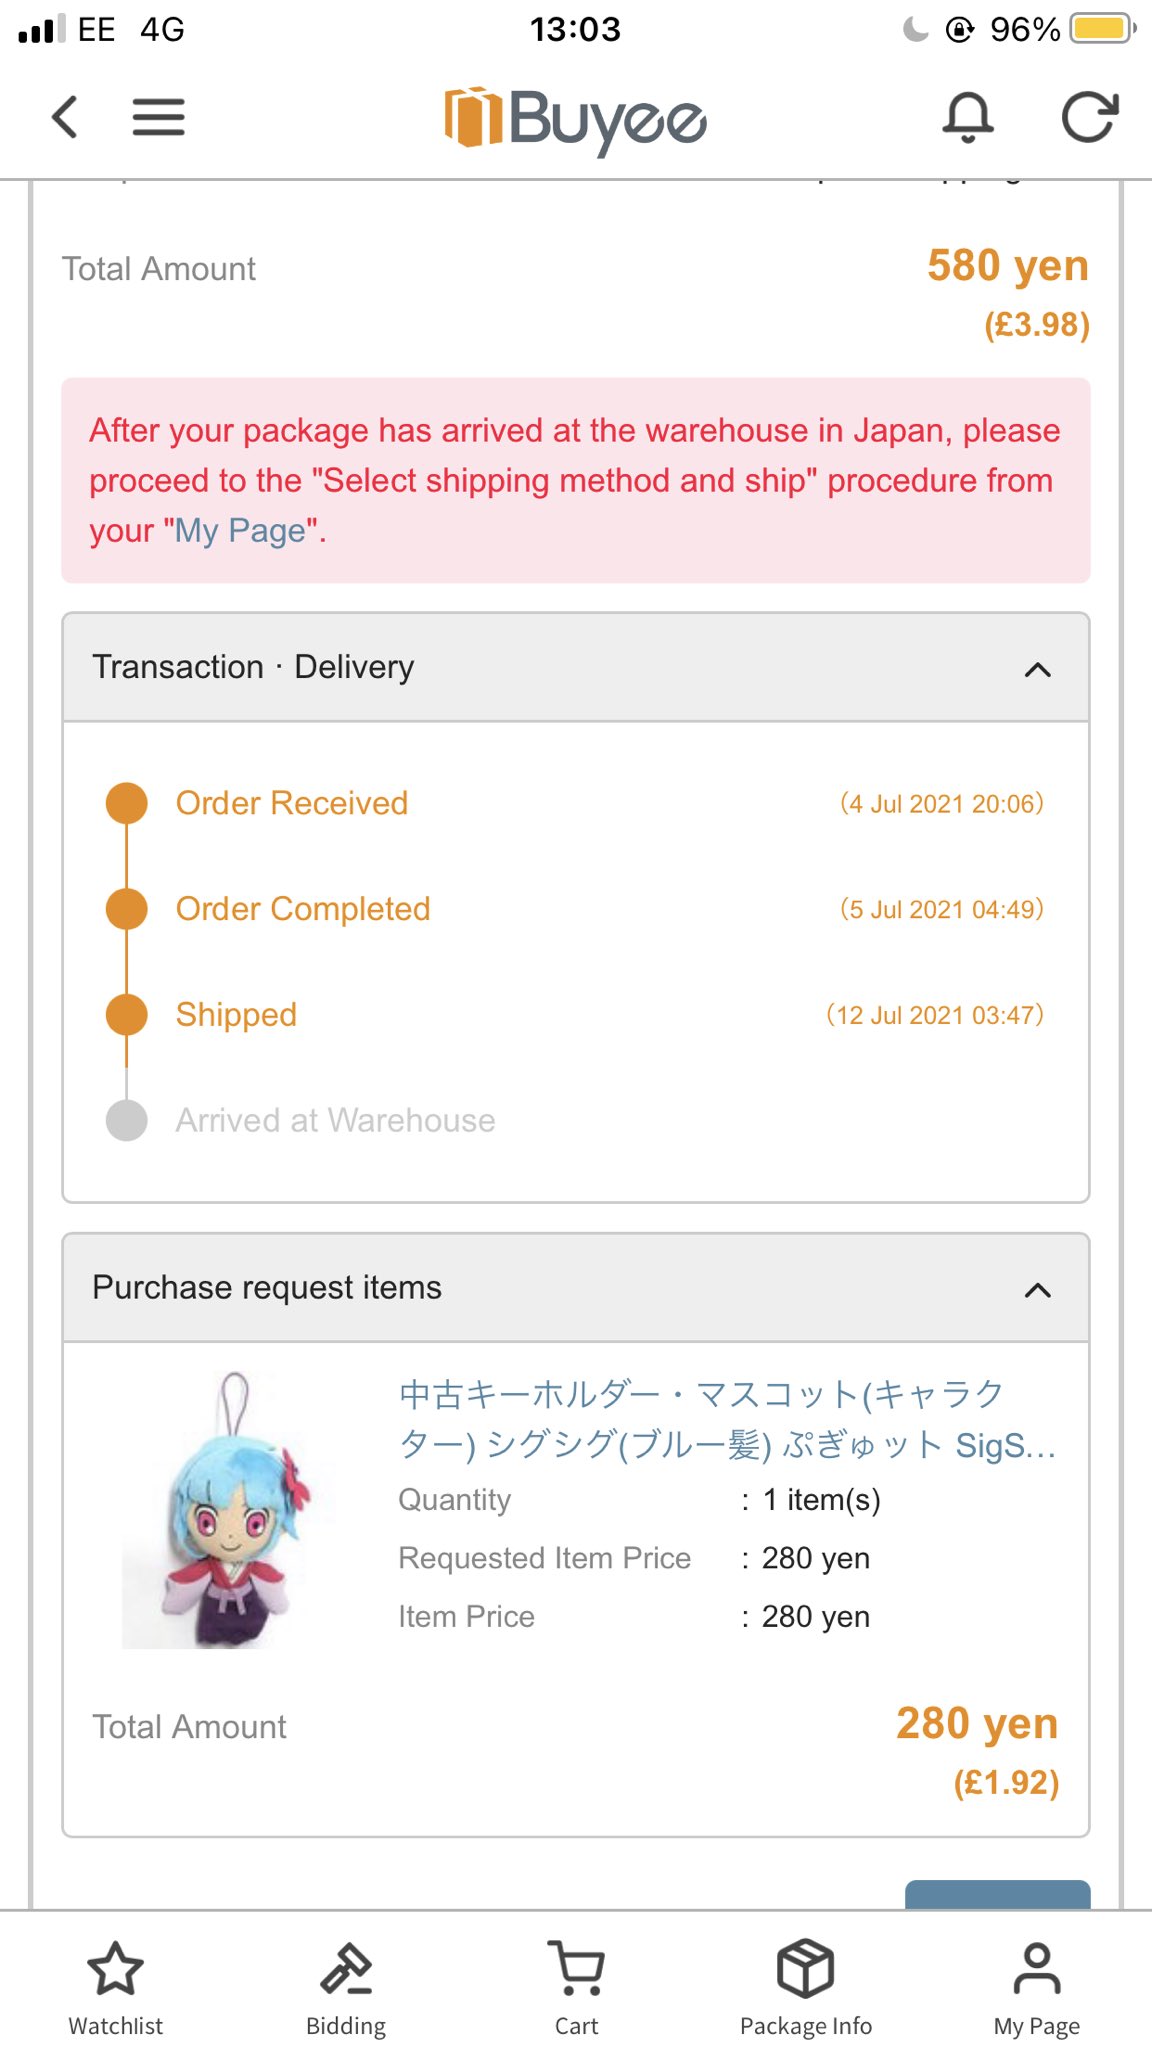Switch to Package Info tab
This screenshot has height=2048, width=1152.
point(806,1987)
